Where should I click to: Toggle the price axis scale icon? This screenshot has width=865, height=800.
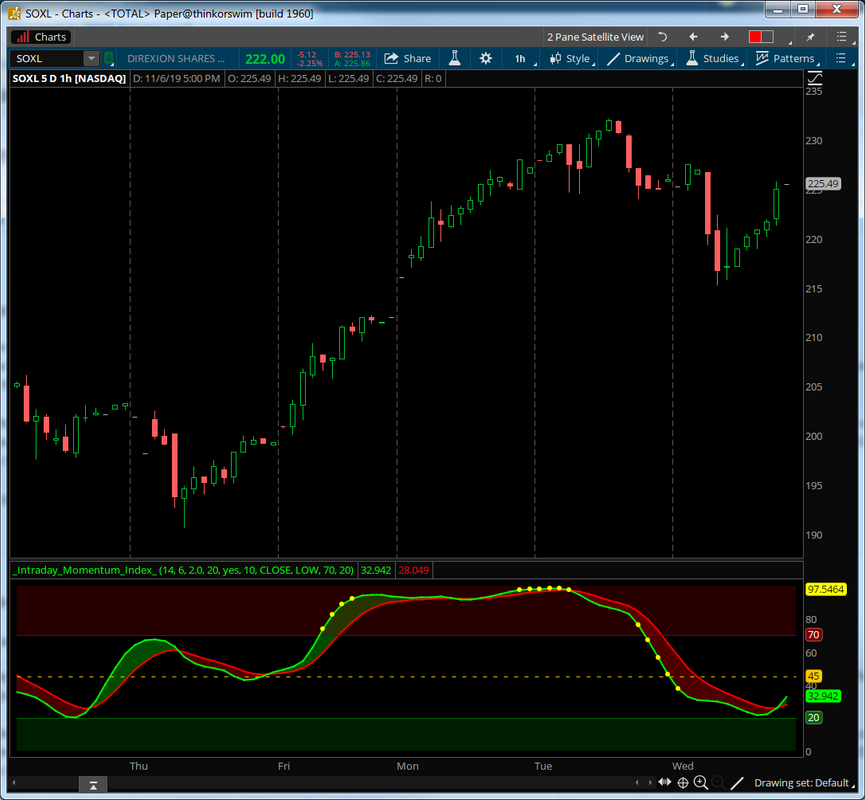point(815,78)
